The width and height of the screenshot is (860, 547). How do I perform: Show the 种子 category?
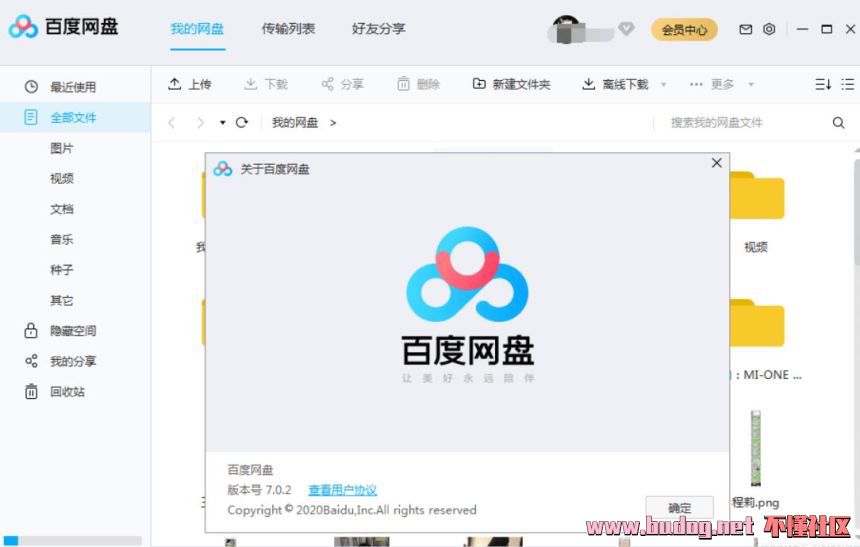[61, 269]
